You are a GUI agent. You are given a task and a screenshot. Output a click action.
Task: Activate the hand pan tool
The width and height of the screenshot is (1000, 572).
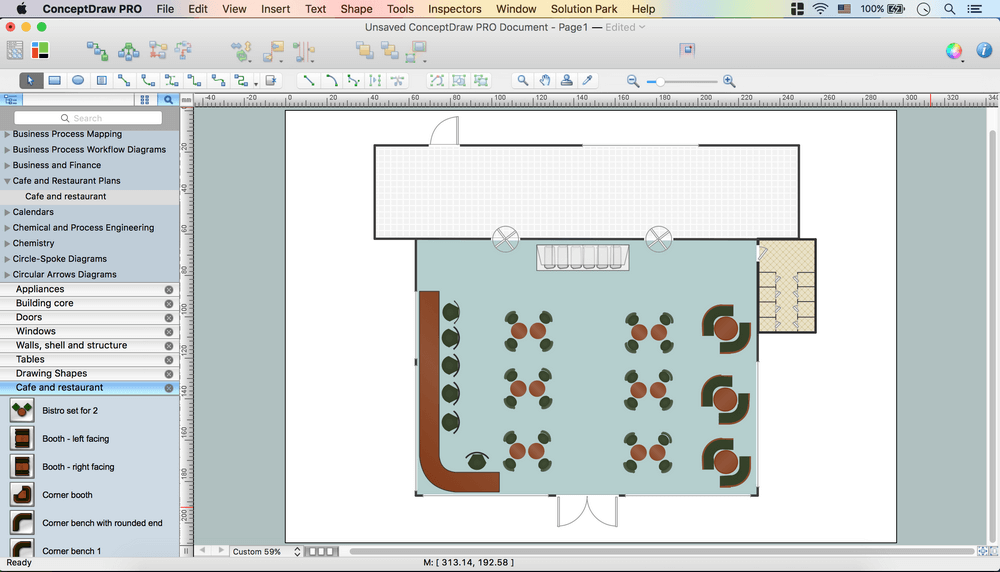pos(545,80)
